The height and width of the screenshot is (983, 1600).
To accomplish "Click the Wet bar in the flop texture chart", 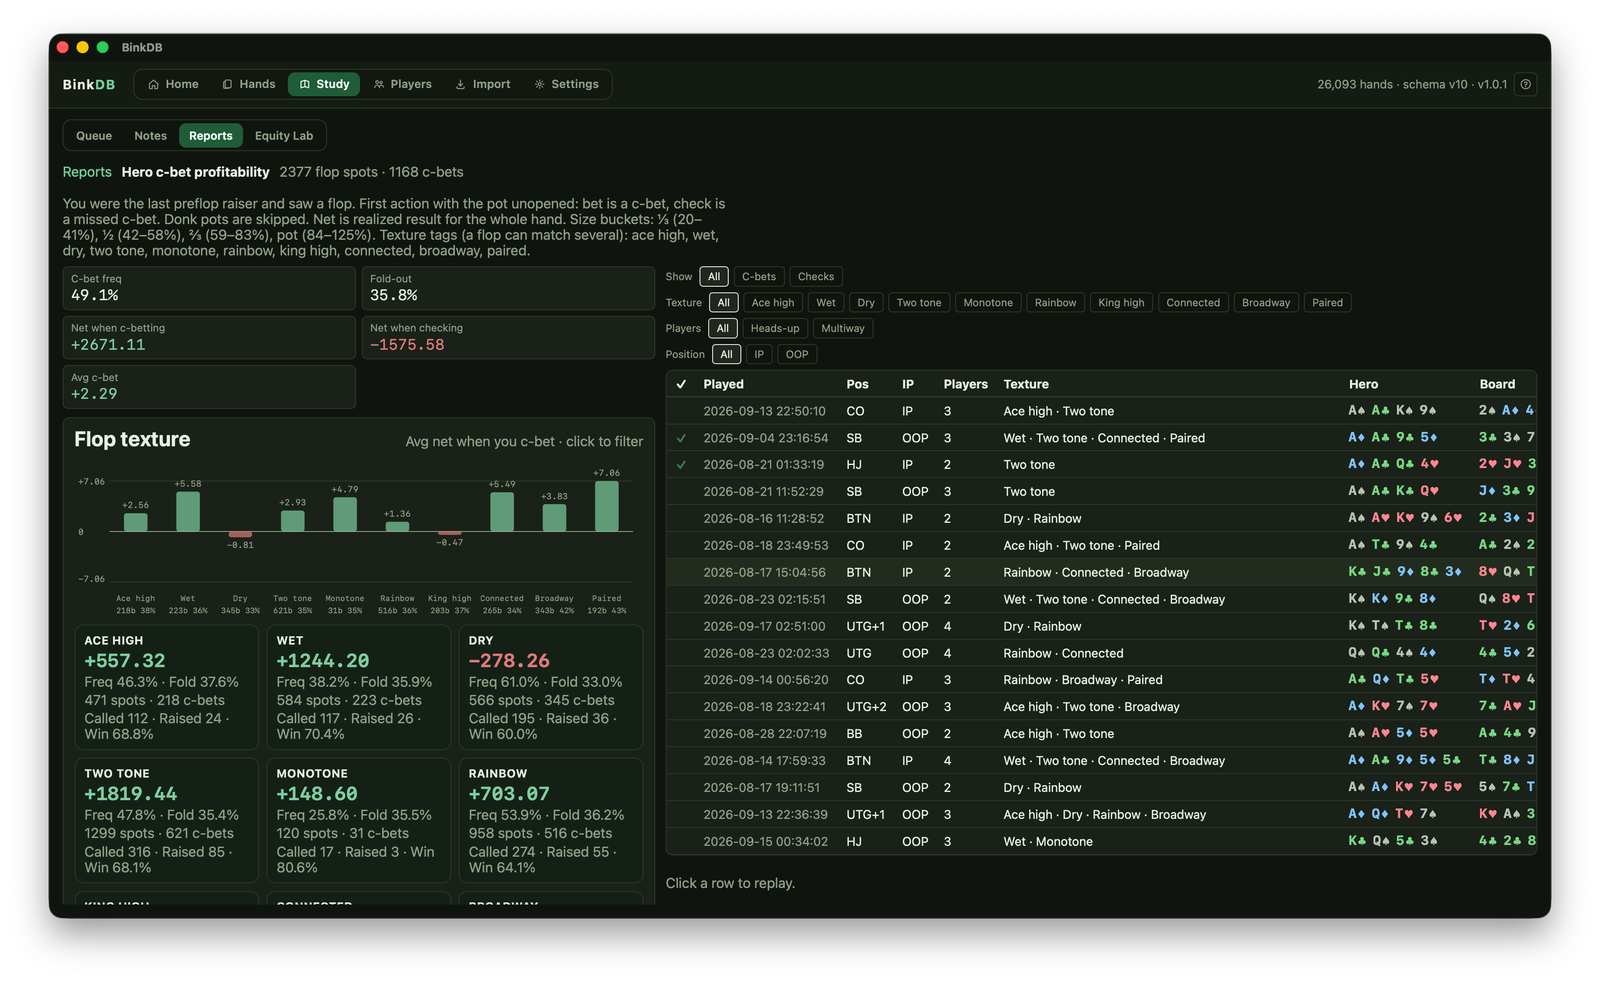I will (x=188, y=511).
